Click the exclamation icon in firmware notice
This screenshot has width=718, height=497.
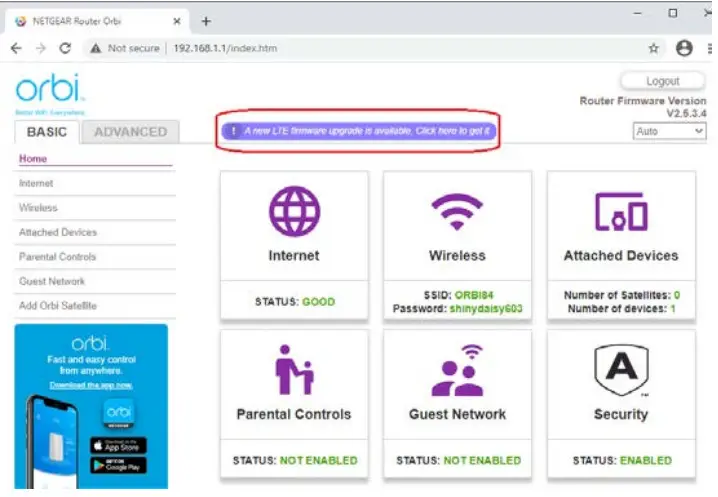233,131
